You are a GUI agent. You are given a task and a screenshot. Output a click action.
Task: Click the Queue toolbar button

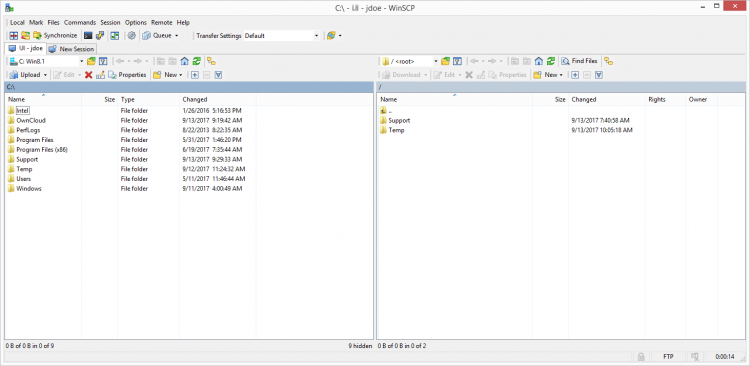[157, 35]
